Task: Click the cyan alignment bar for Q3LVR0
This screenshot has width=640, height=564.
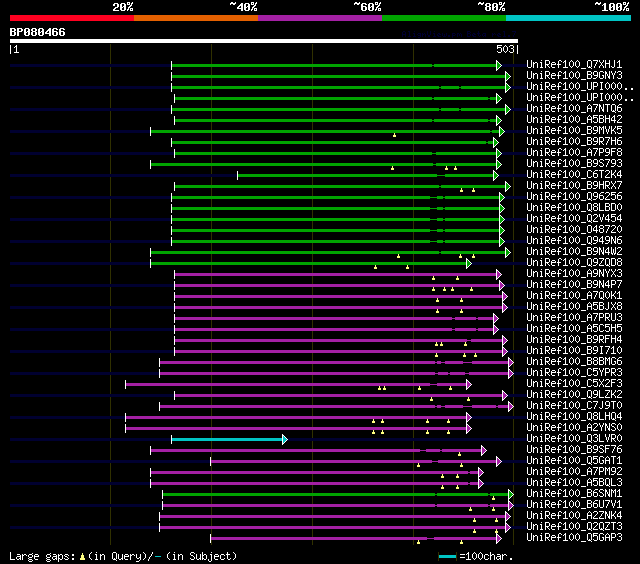Action: tap(227, 440)
